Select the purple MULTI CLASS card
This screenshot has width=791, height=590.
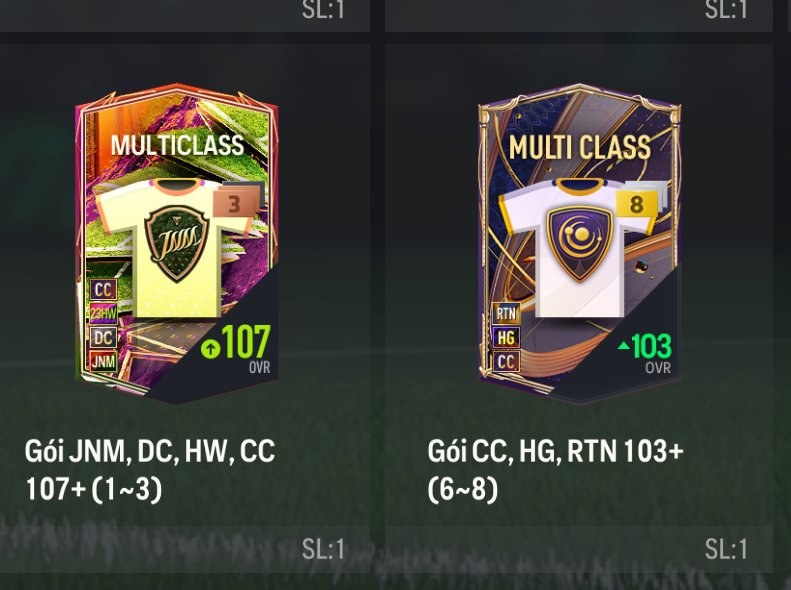point(580,244)
